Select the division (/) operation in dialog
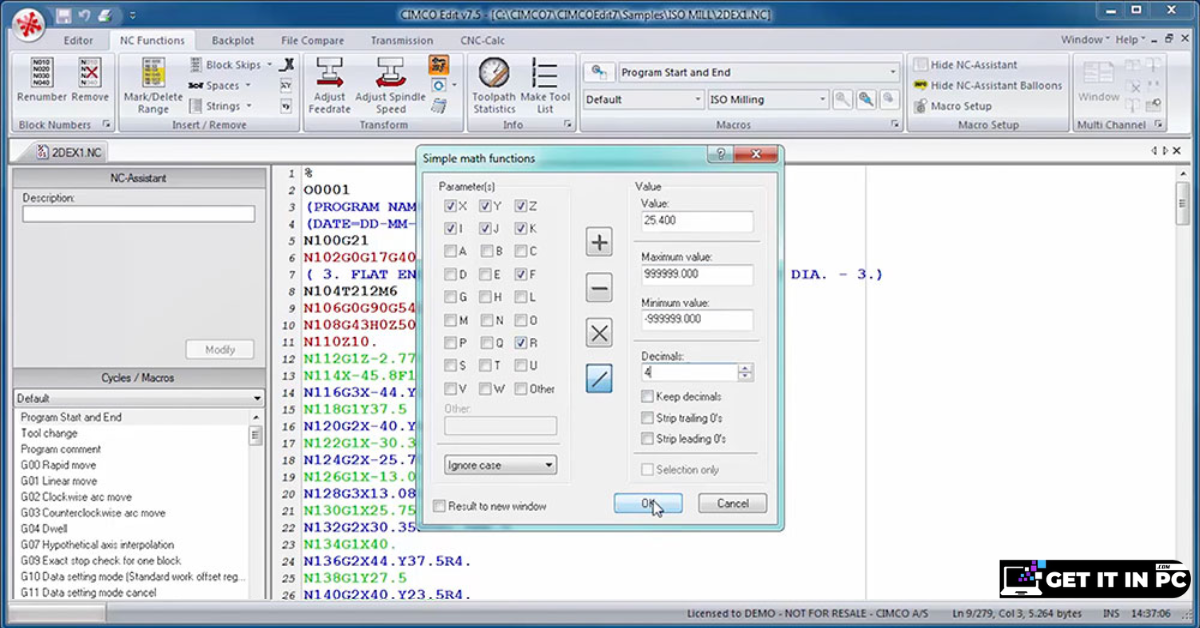 pyautogui.click(x=599, y=380)
